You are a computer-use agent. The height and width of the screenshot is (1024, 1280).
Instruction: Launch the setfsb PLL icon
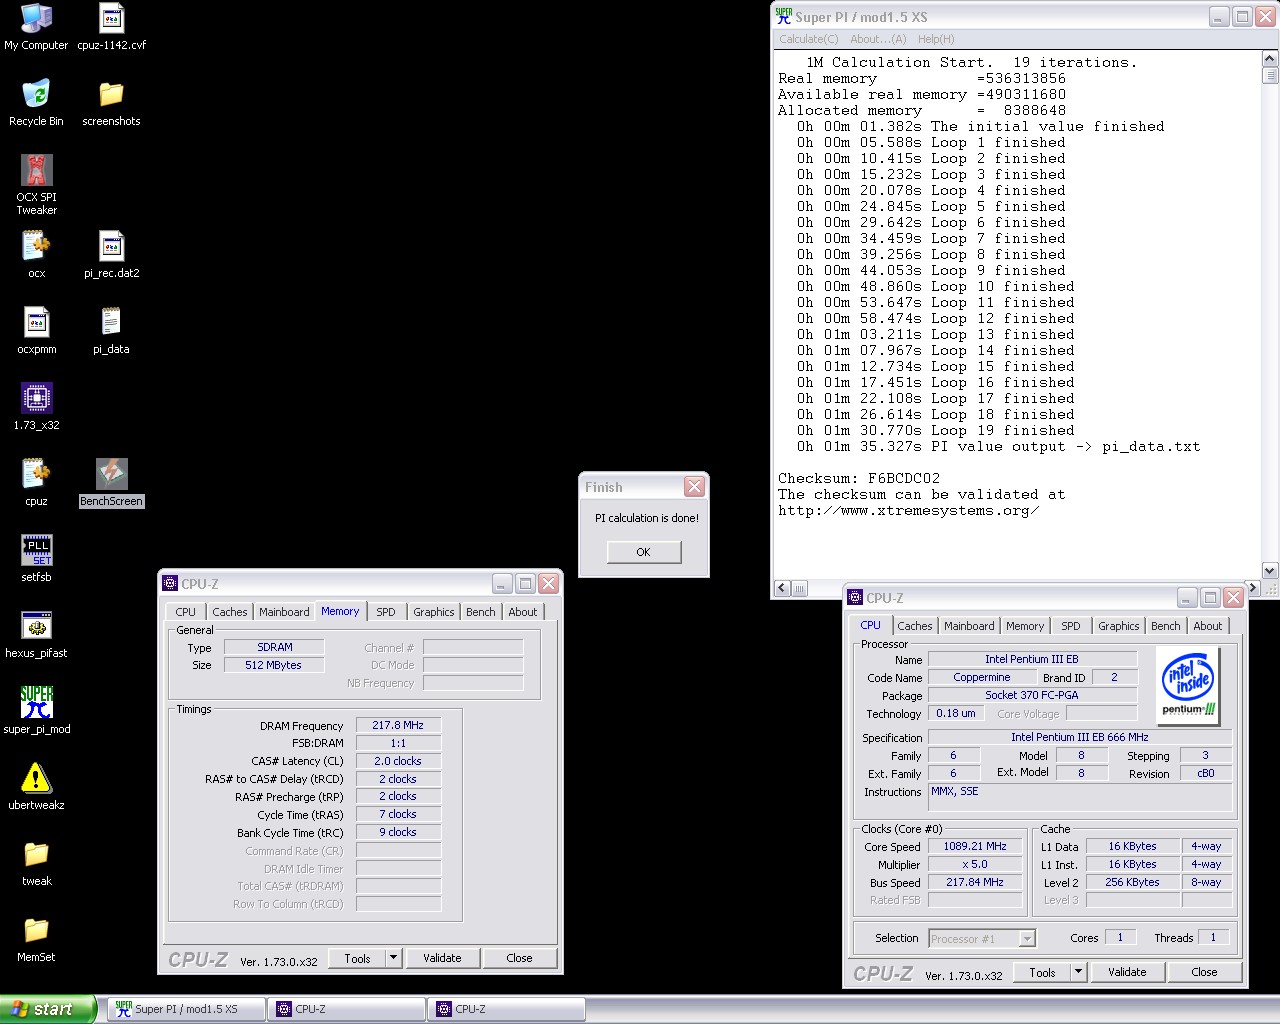[x=36, y=558]
